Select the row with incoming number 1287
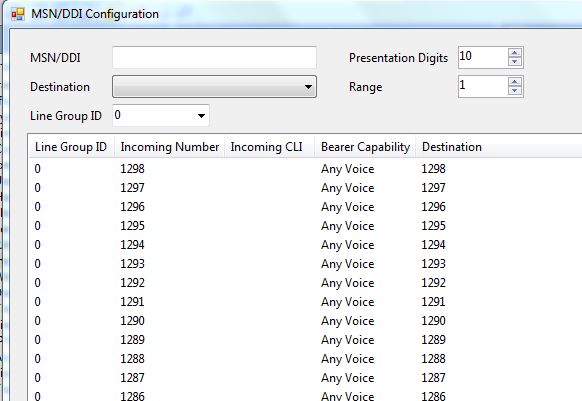Viewport: 582px width, 401px height. coord(305,378)
